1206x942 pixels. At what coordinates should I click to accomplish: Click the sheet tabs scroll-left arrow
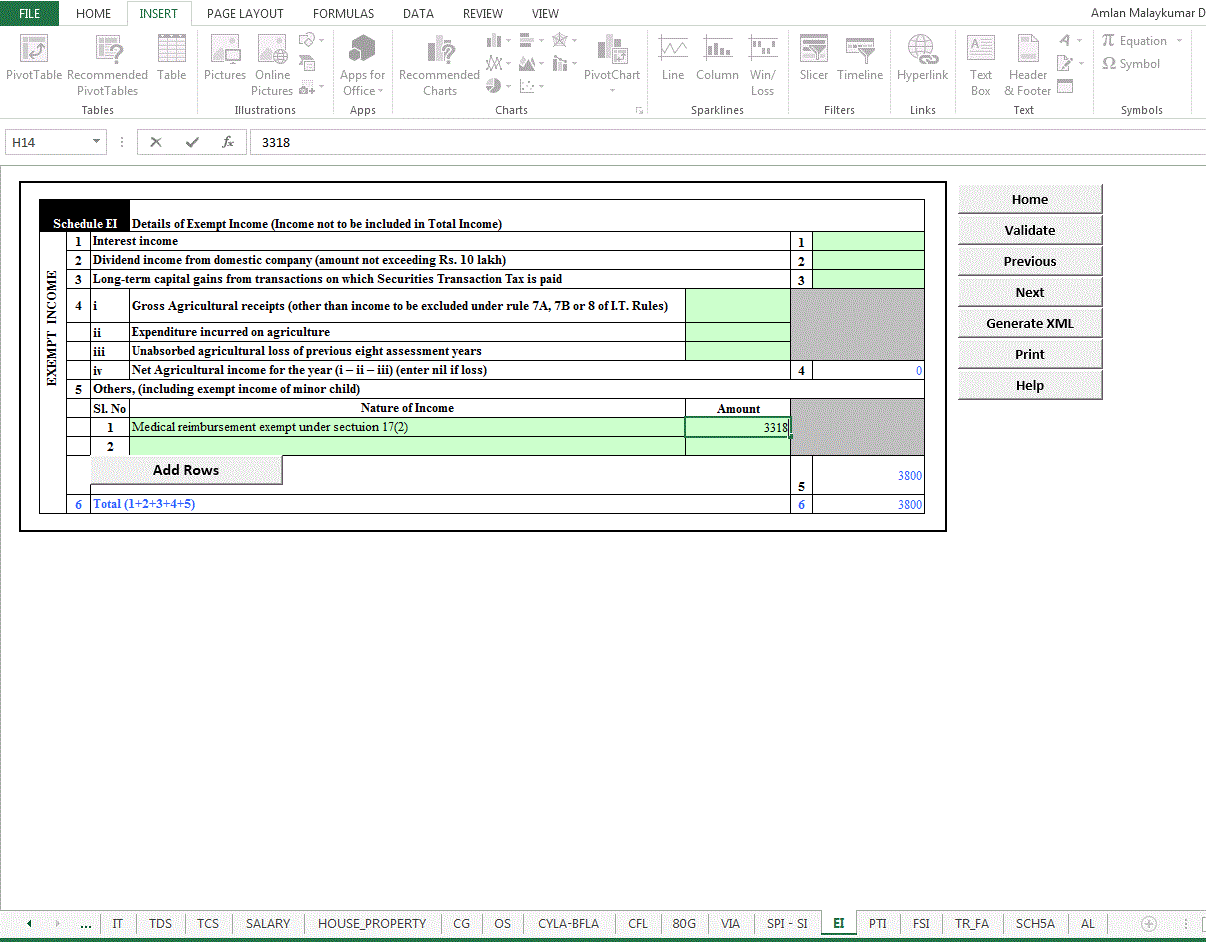(30, 923)
